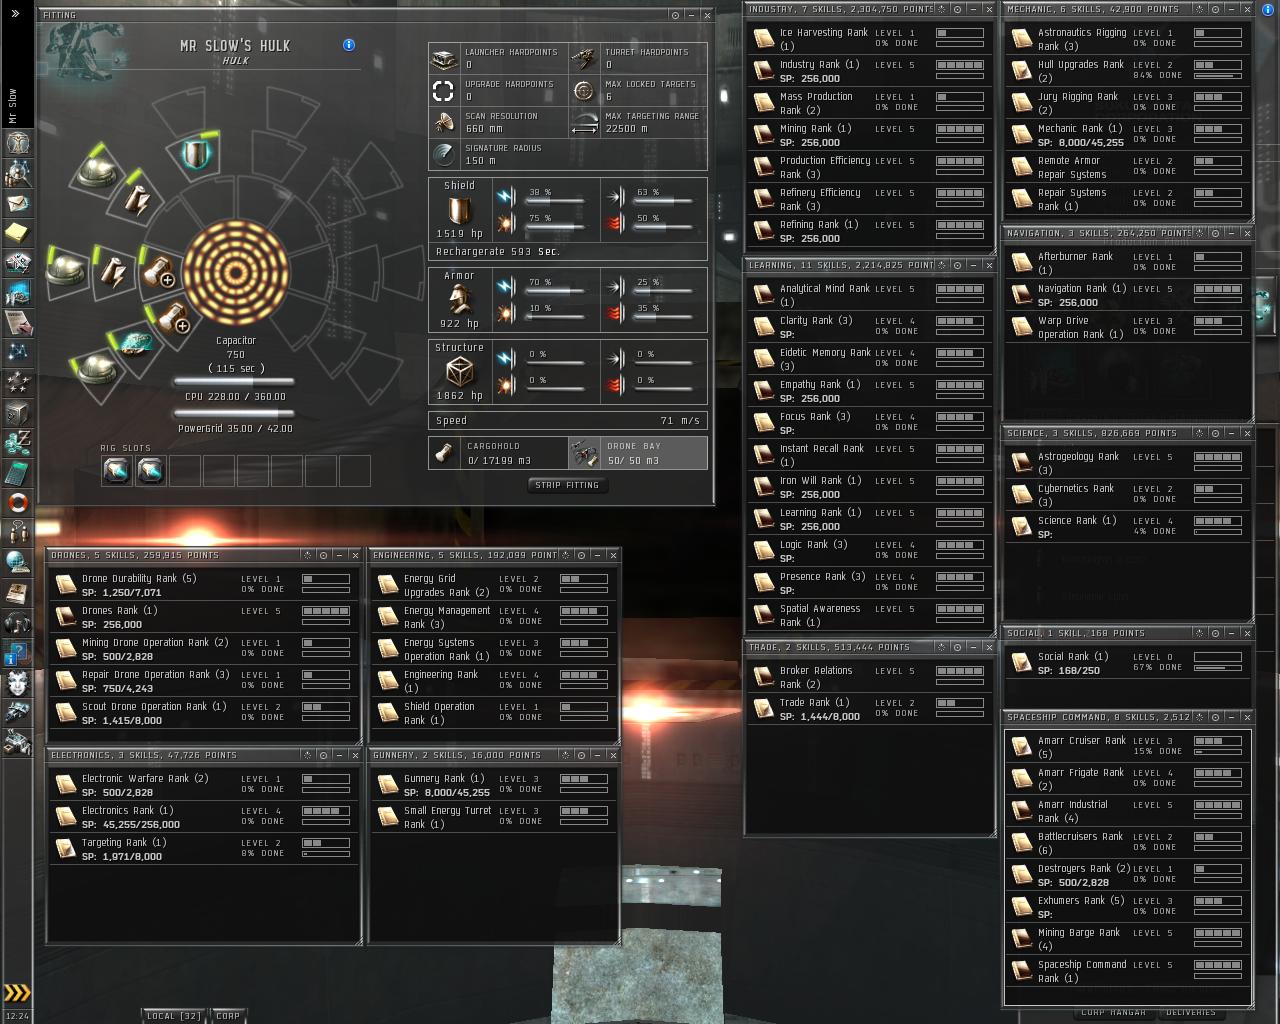The width and height of the screenshot is (1280, 1024).
Task: Pin the Mechanic skills window
Action: (x=1215, y=9)
